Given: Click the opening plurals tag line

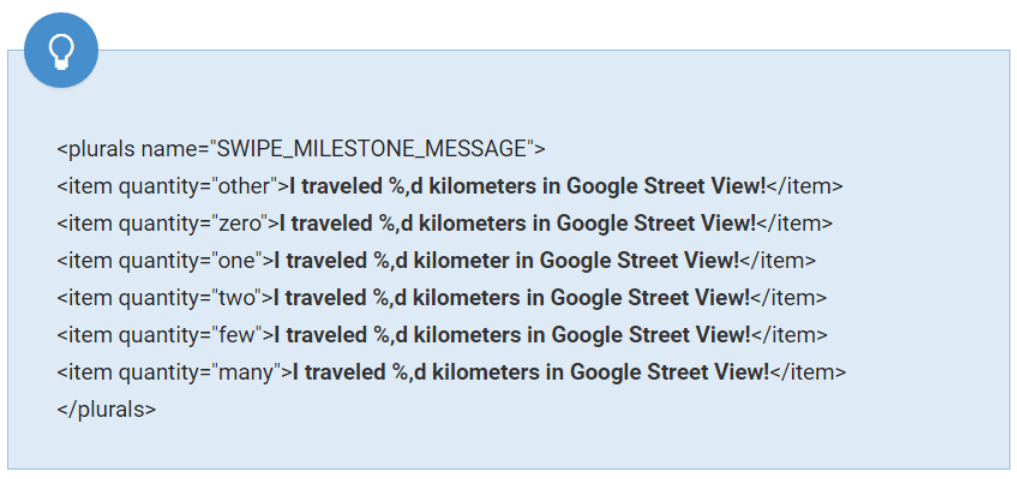Looking at the screenshot, I should [x=301, y=150].
